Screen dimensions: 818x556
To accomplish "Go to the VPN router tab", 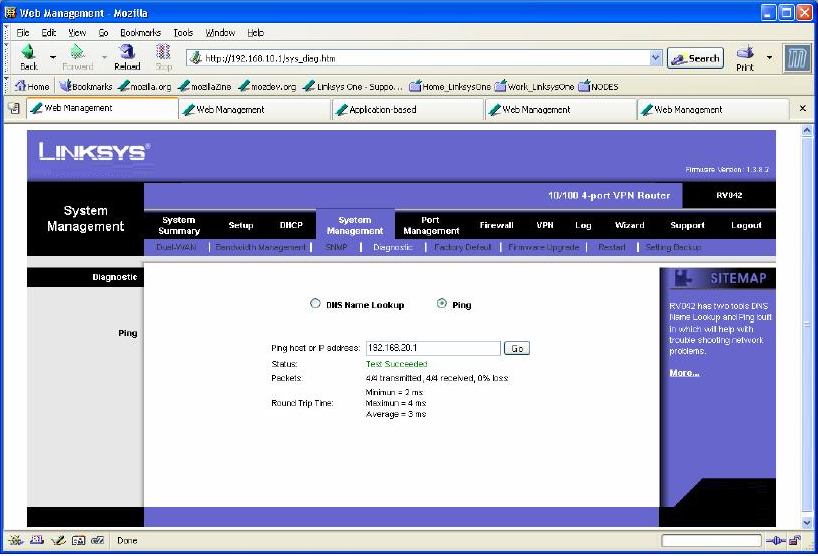I will point(545,225).
